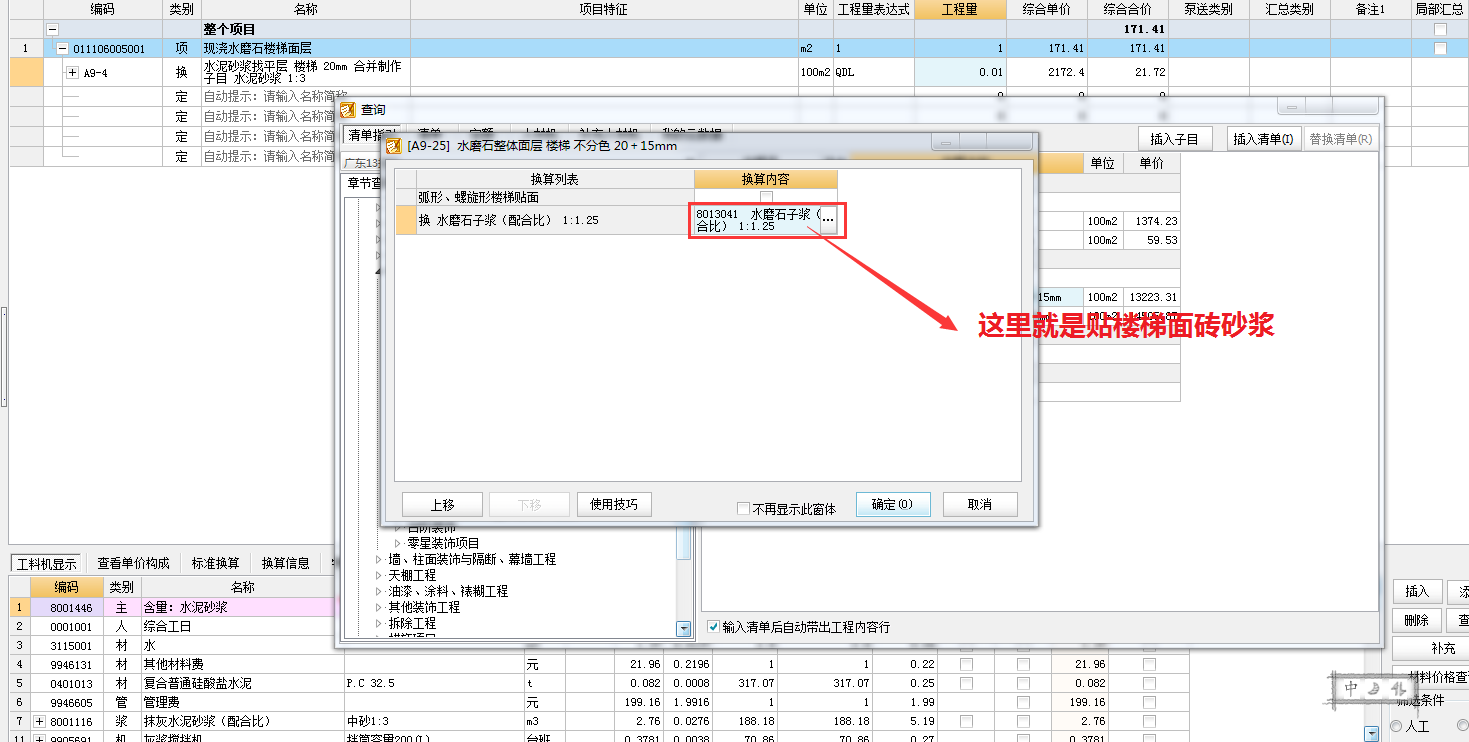Viewport: 1469px width, 742px height.
Task: Tick 局部汇总 checkbox in 整个项目 row
Action: coord(1440,29)
